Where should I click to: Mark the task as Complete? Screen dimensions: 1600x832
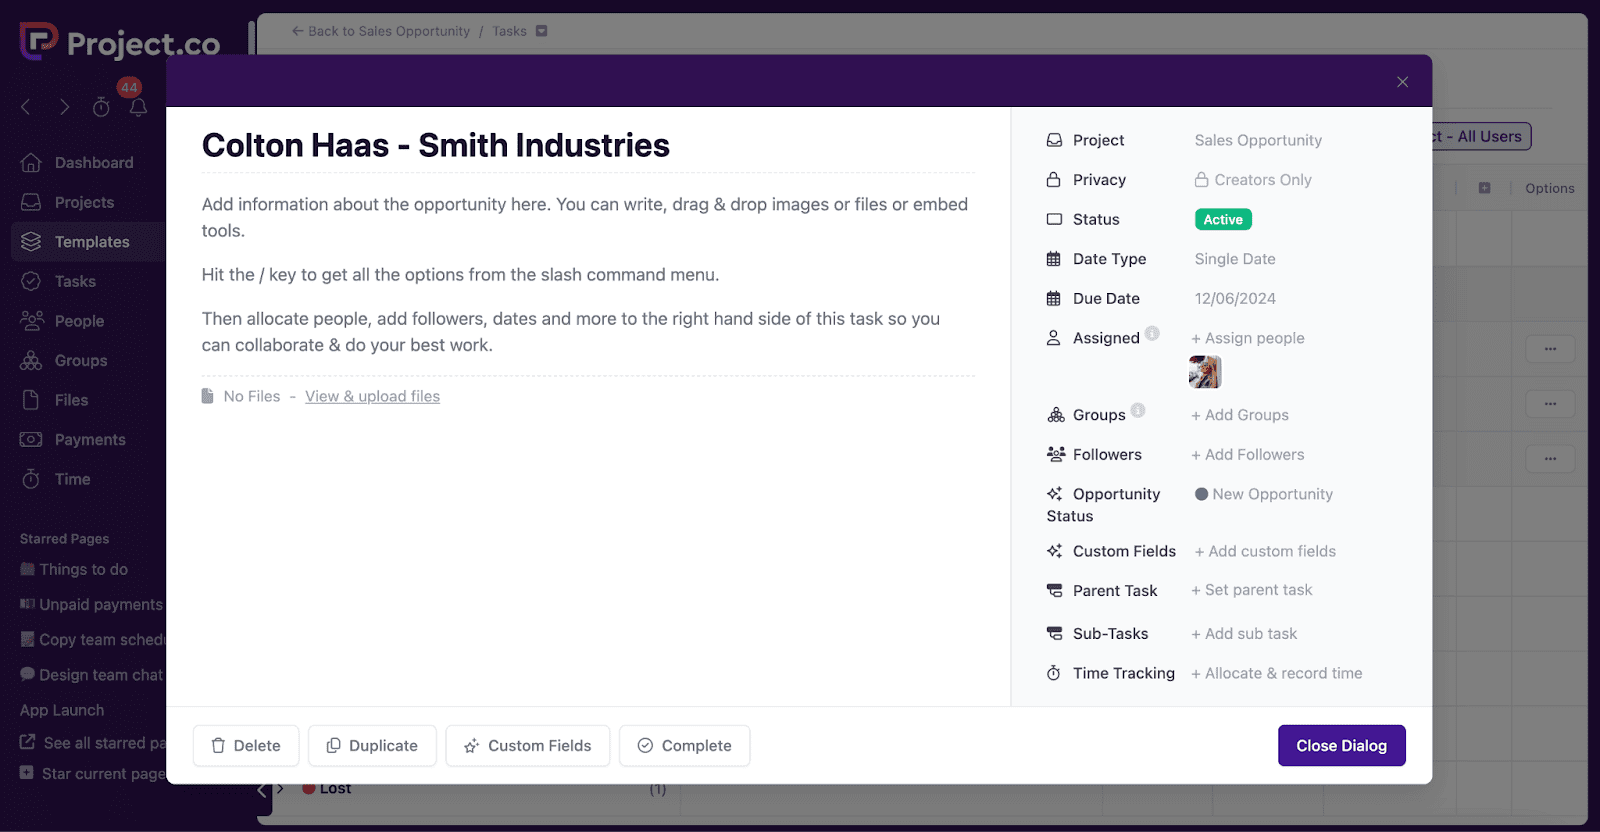tap(684, 746)
